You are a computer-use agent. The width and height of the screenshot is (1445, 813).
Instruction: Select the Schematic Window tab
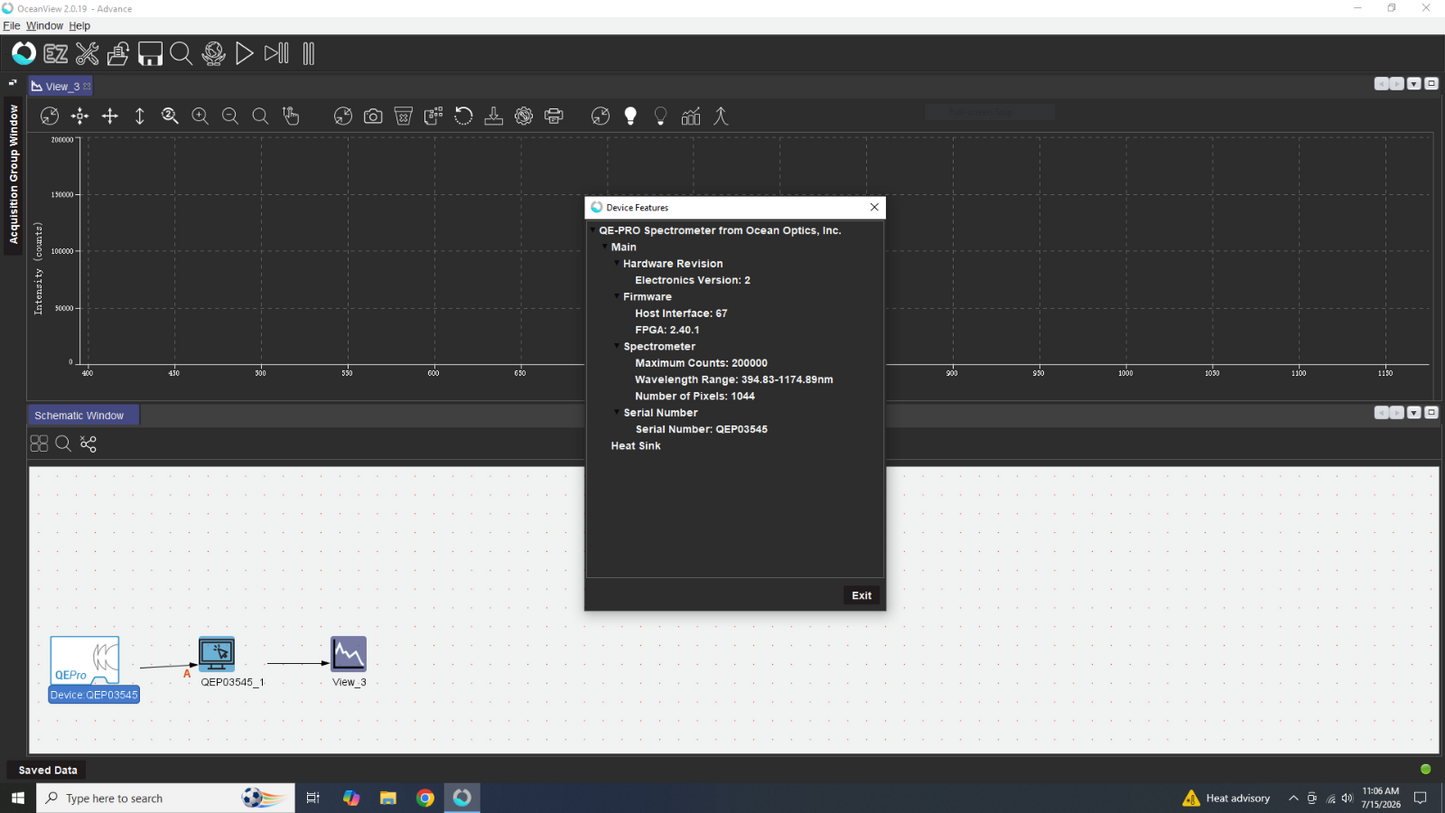pyautogui.click(x=80, y=416)
